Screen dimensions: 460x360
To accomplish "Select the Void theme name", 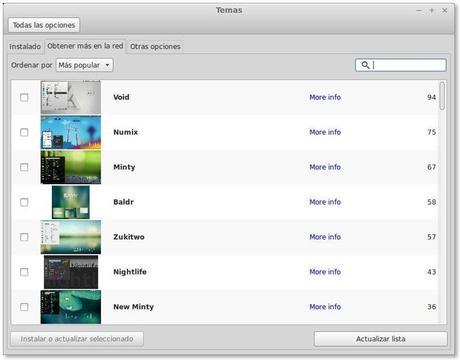I will (121, 97).
